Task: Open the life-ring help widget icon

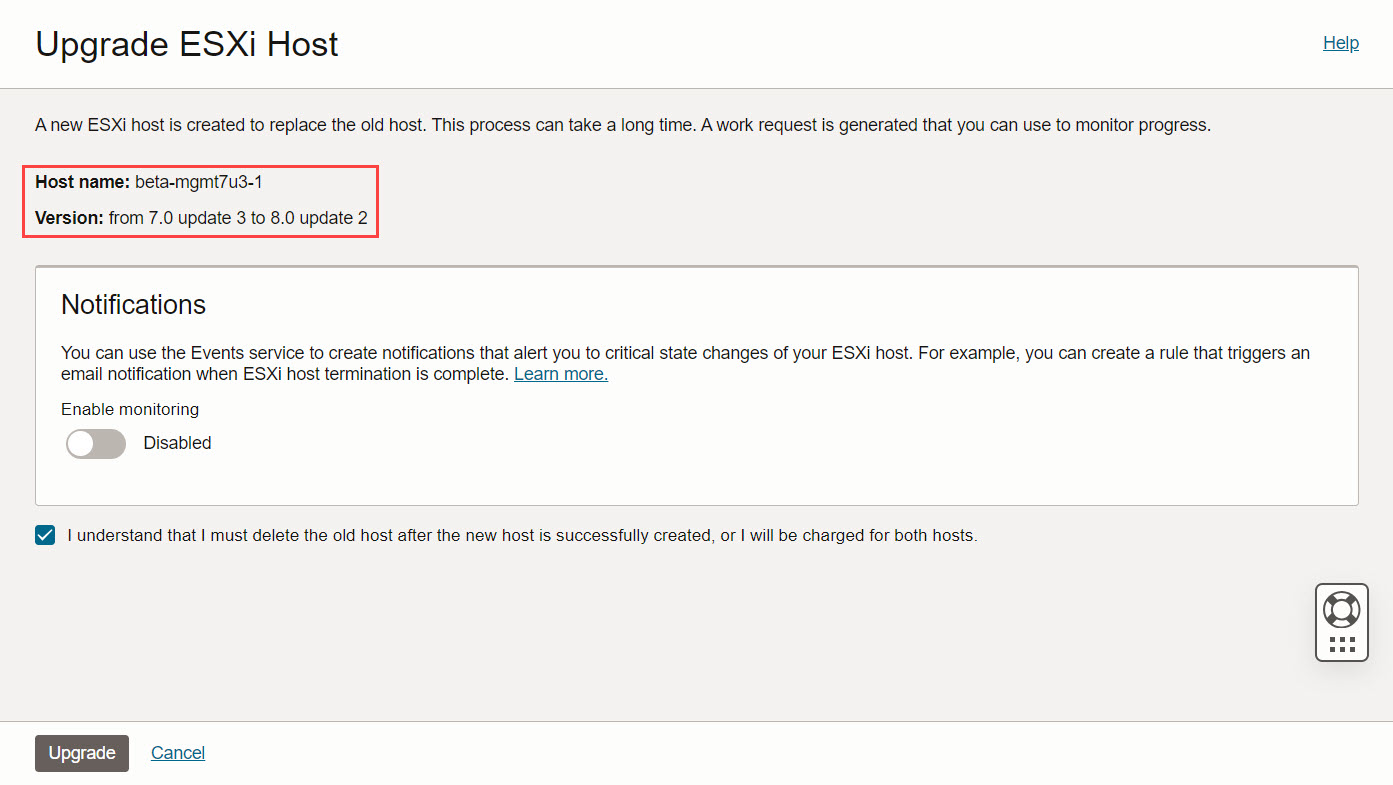Action: click(x=1341, y=609)
